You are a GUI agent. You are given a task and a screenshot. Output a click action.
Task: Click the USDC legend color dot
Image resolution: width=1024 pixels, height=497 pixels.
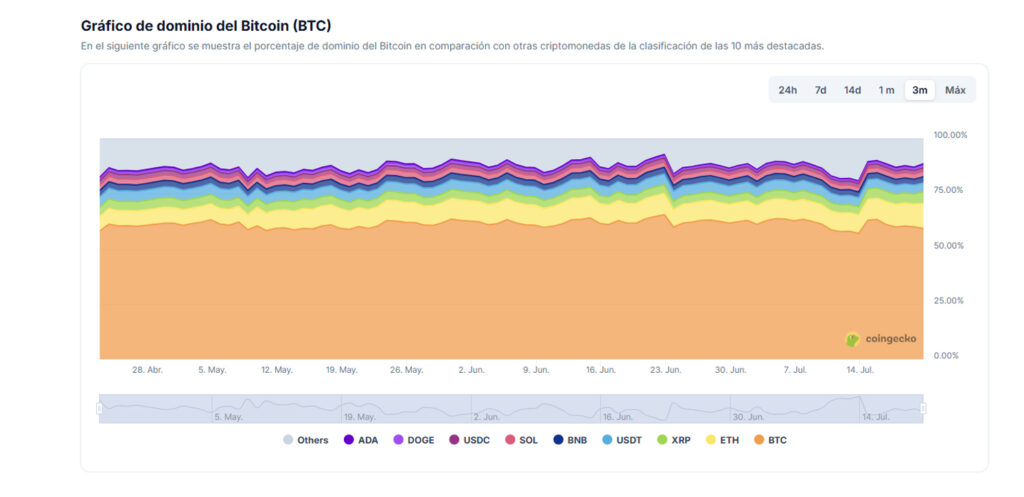point(453,440)
